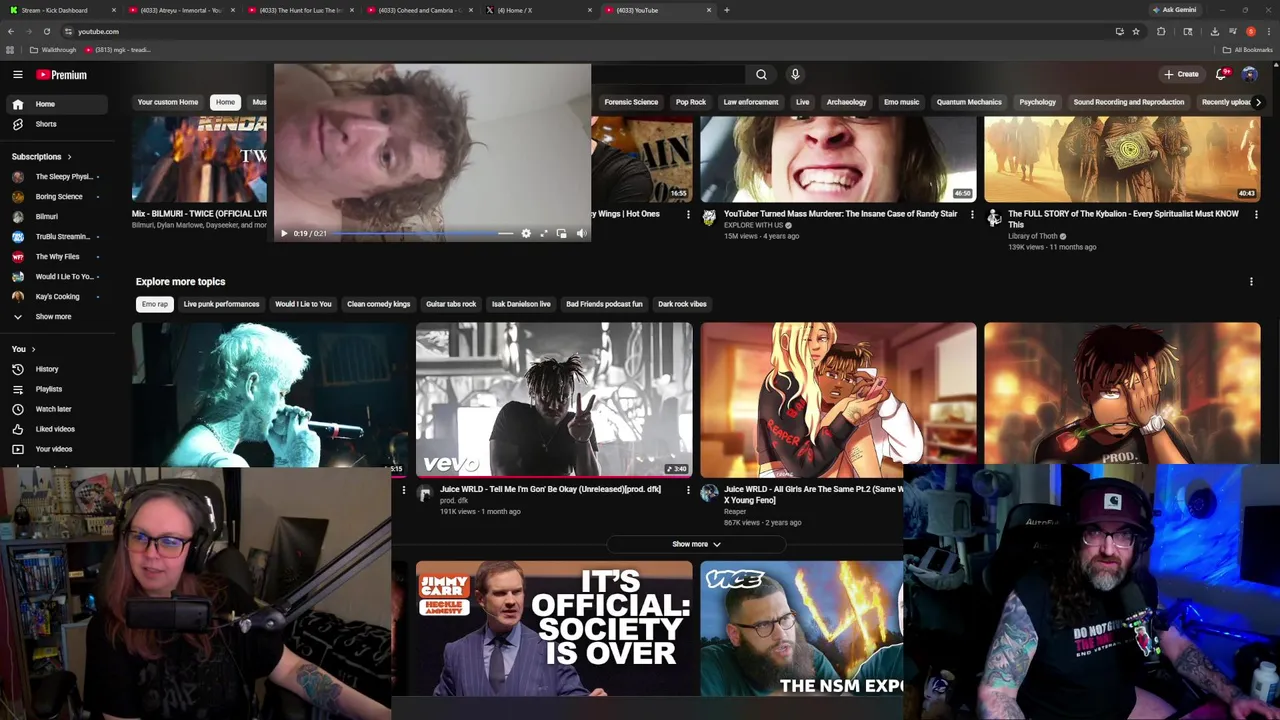
Task: Open Playlists in the sidebar
Action: (x=58, y=389)
